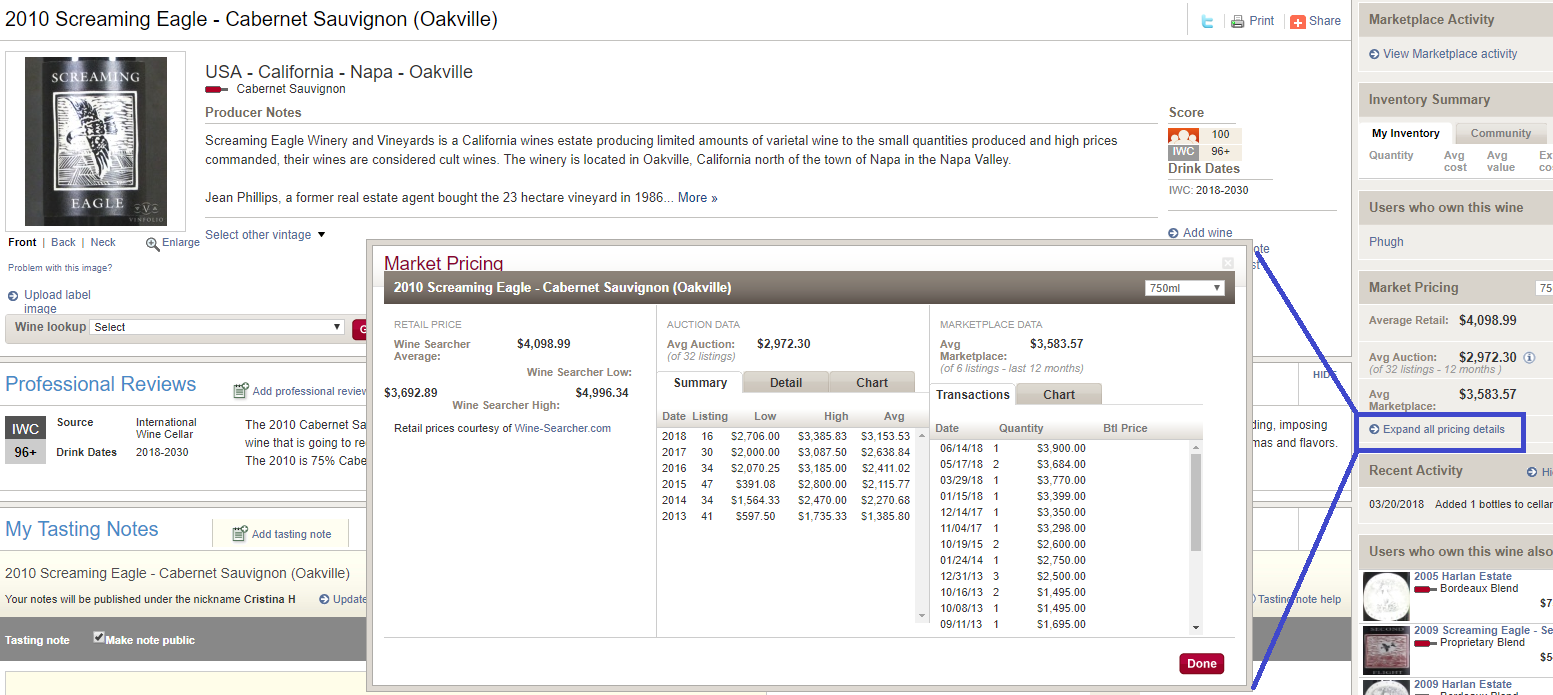The image size is (1553, 695).
Task: Show the Back label image
Action: click(63, 242)
